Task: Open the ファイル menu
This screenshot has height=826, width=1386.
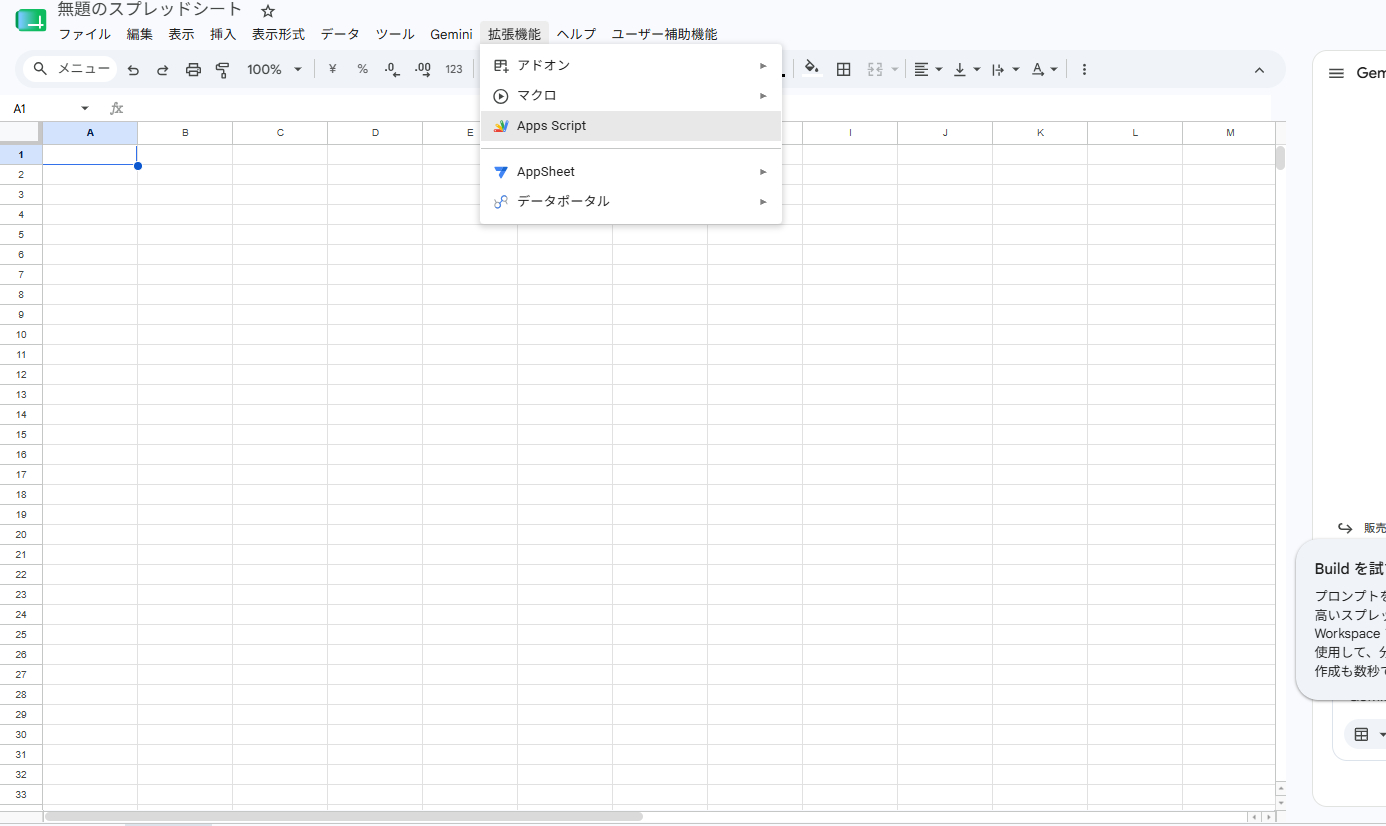Action: coord(84,34)
